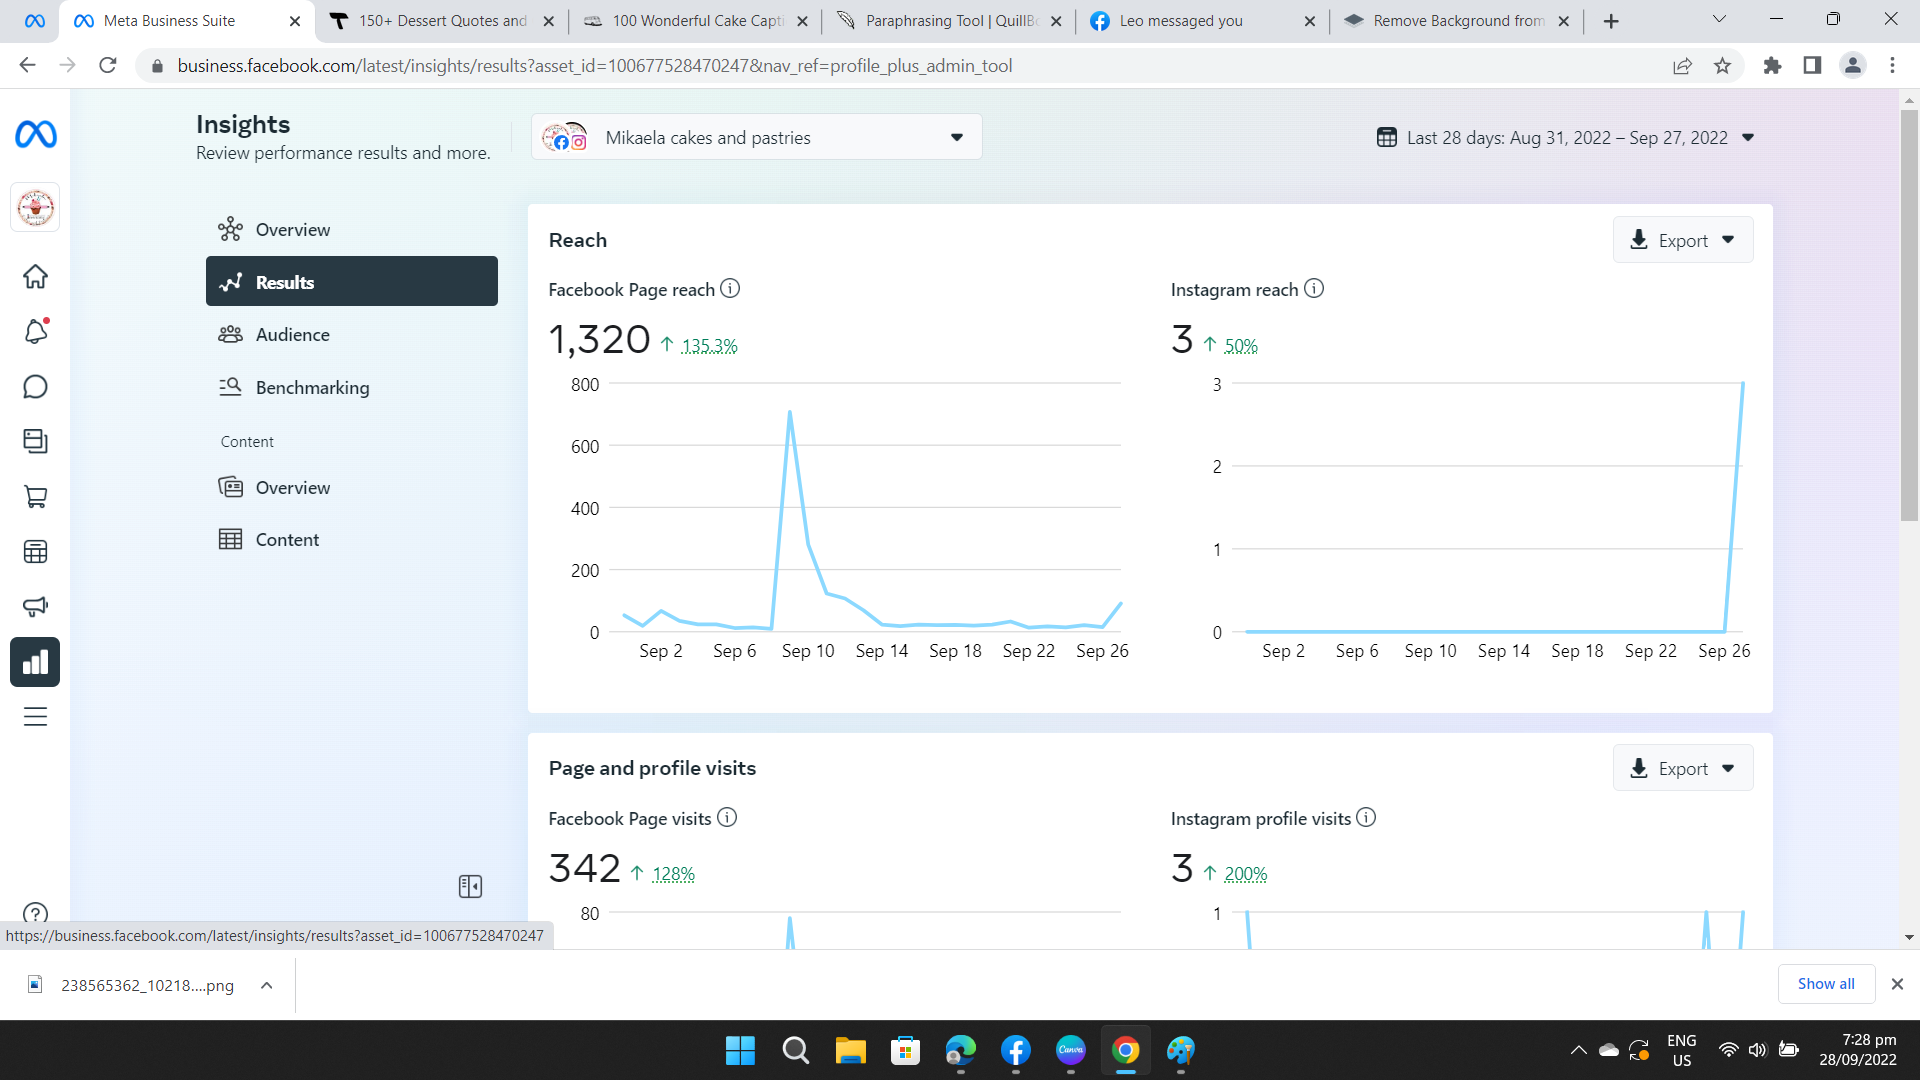Open the Inbox chat bubble icon
This screenshot has height=1080, width=1920.
35,387
